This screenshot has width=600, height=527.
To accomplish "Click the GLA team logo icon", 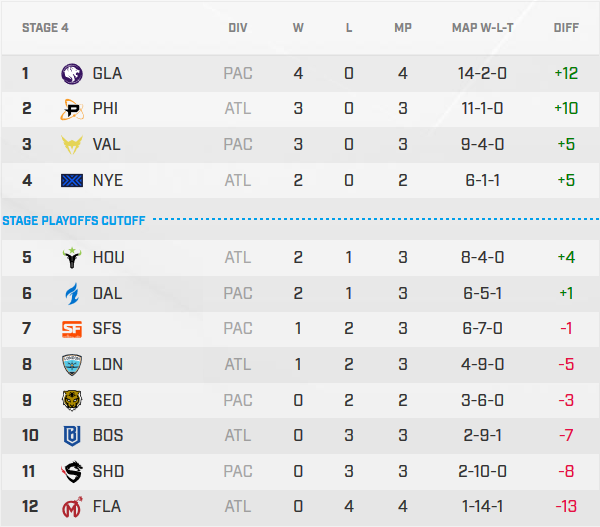I will [x=73, y=73].
